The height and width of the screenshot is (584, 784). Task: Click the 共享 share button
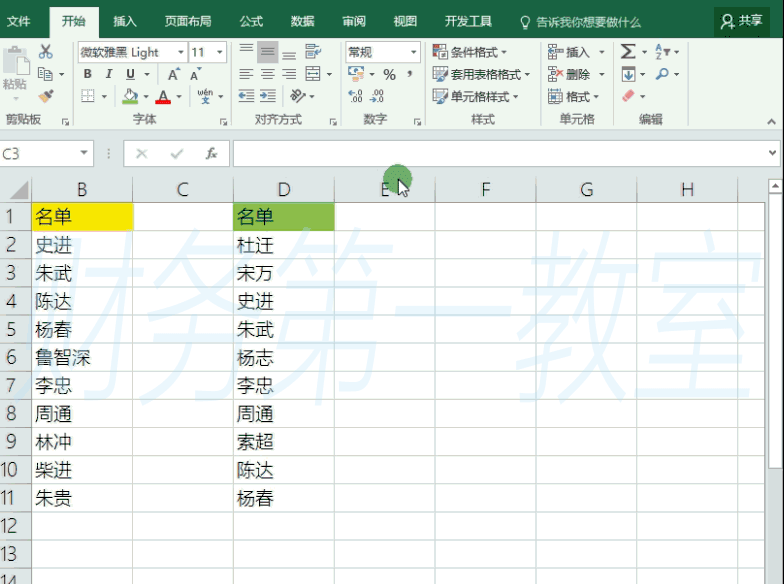point(742,21)
